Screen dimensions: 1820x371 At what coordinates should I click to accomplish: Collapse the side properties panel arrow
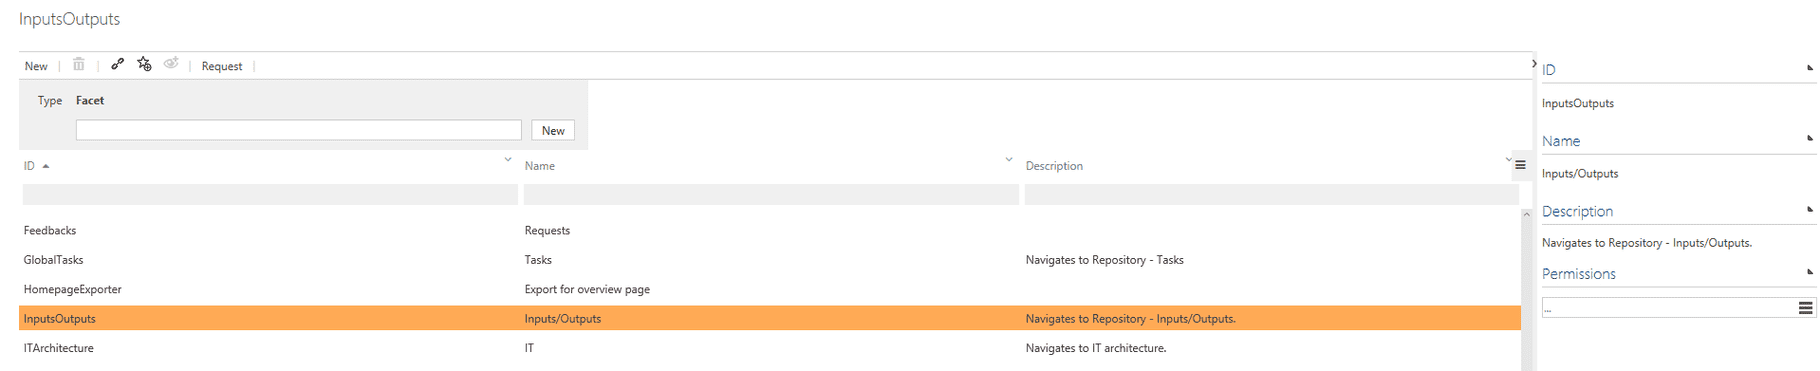[x=1534, y=64]
